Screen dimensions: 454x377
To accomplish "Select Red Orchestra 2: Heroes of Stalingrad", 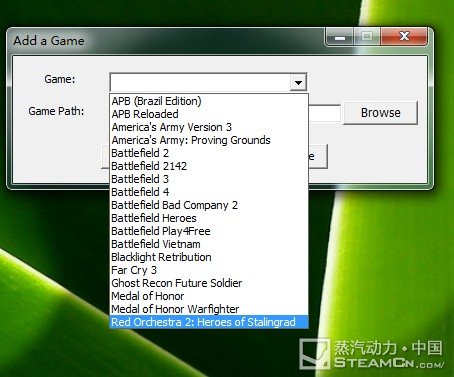I will click(209, 322).
